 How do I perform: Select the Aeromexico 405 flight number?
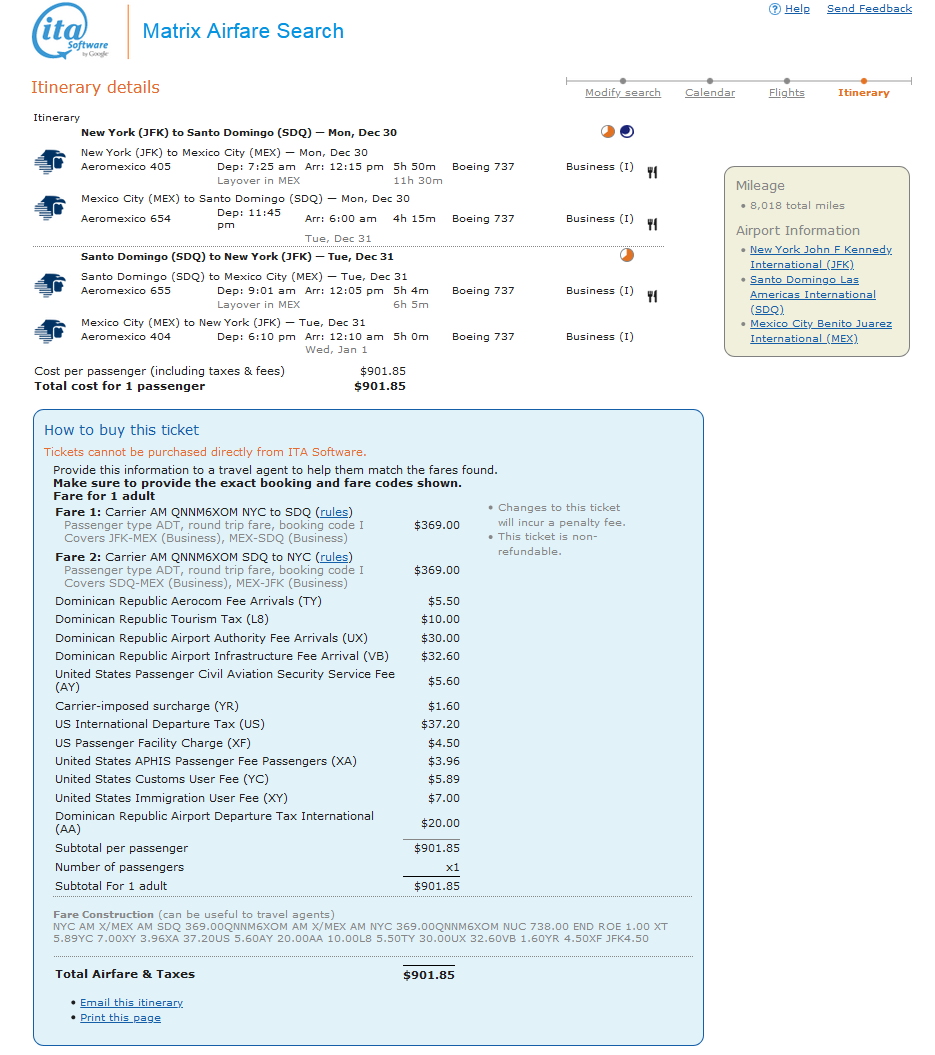point(126,167)
